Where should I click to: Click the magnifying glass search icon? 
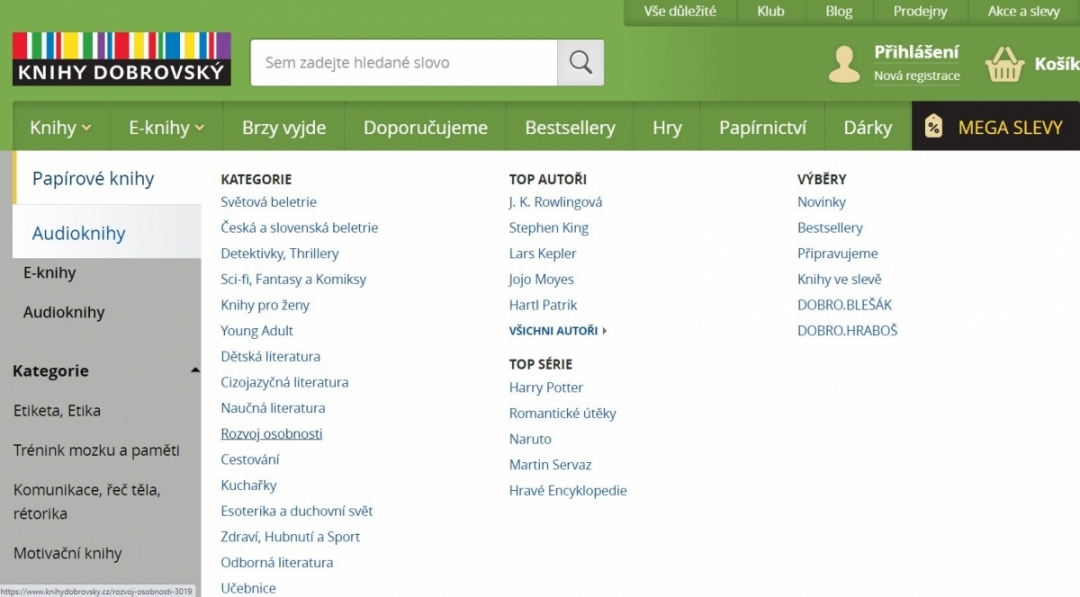tap(580, 63)
